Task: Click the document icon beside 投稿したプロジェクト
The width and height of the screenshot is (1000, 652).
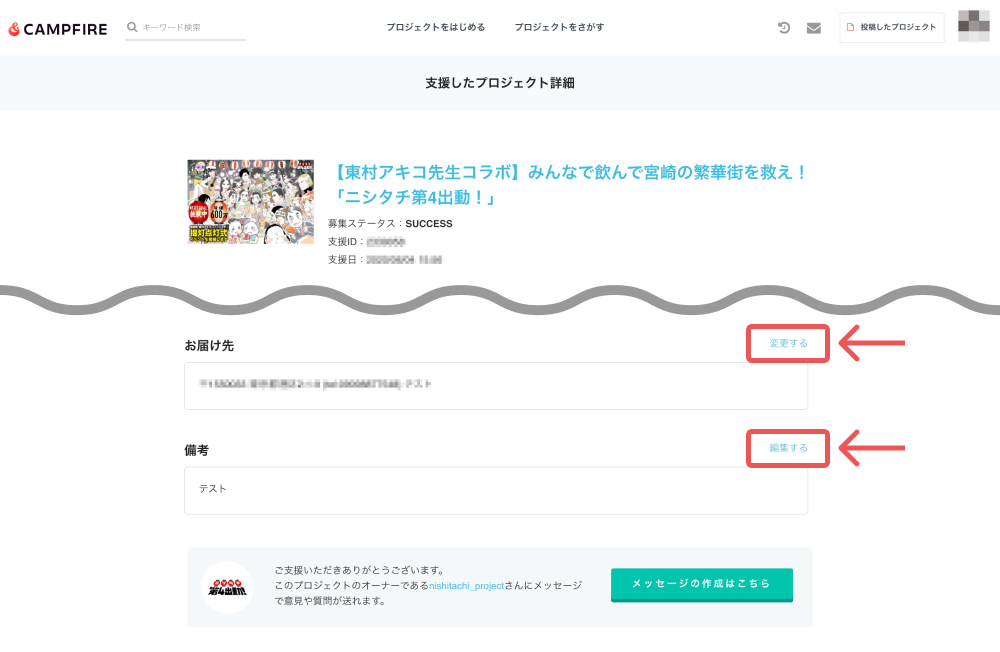Action: (x=851, y=28)
